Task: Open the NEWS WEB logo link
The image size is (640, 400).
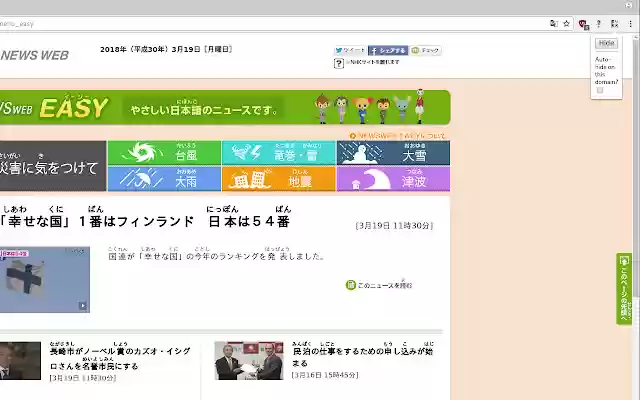Action: point(34,55)
